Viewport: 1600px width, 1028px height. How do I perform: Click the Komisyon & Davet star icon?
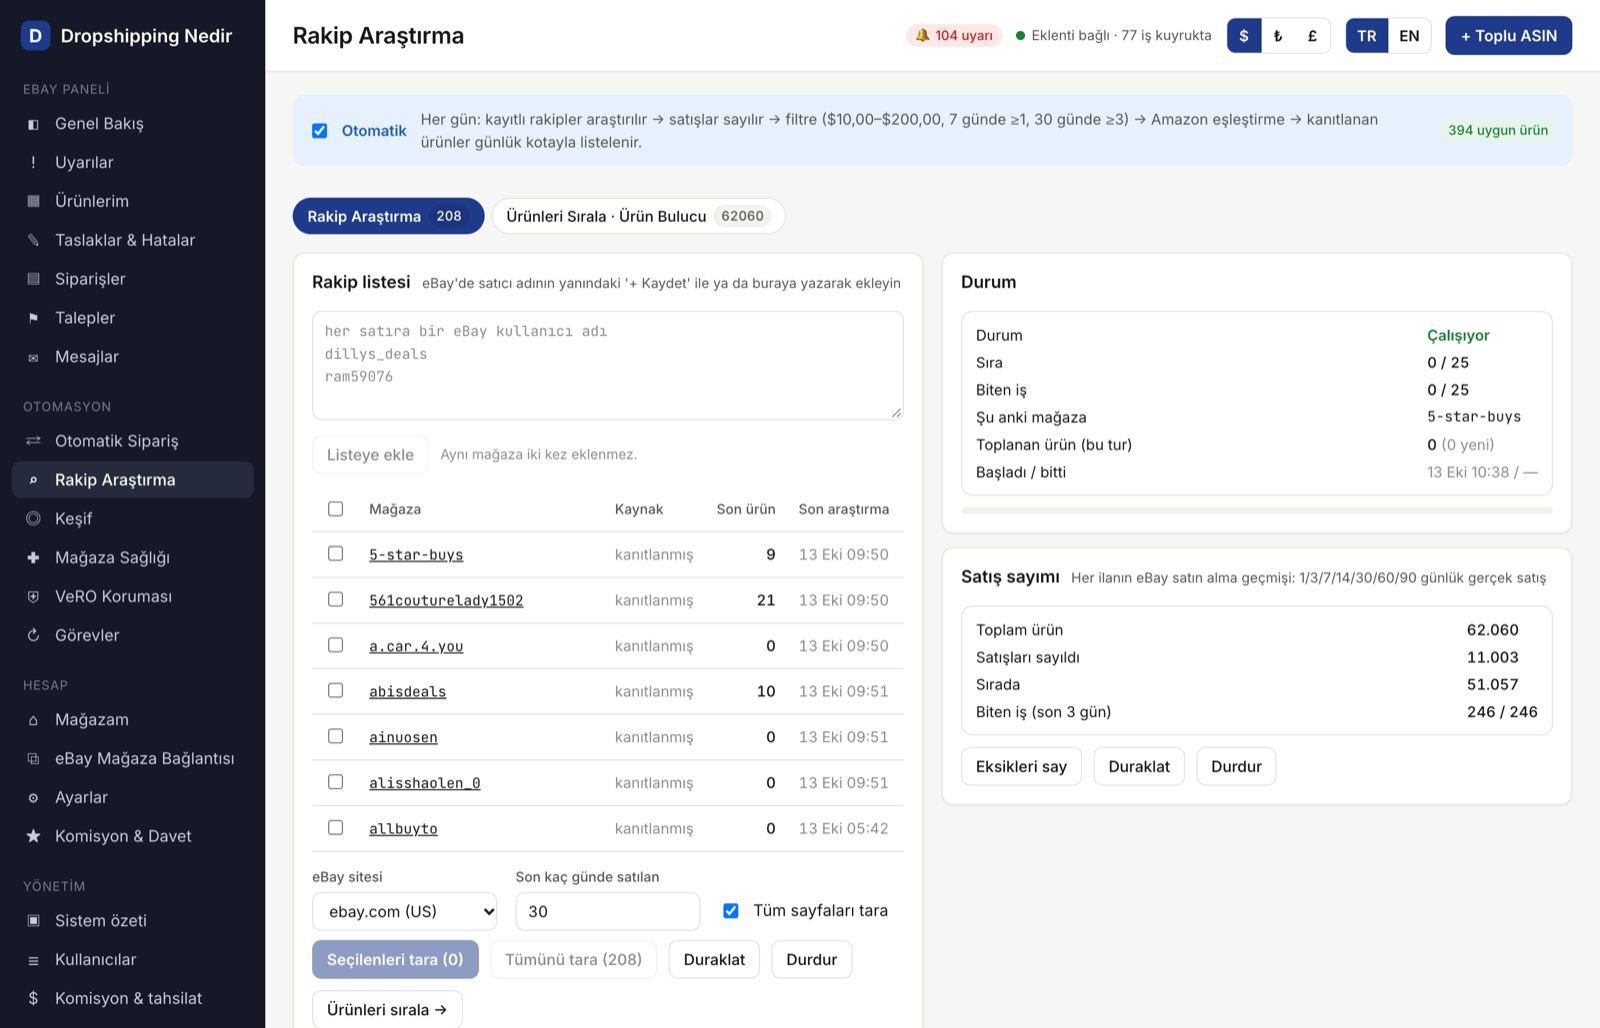pyautogui.click(x=33, y=837)
